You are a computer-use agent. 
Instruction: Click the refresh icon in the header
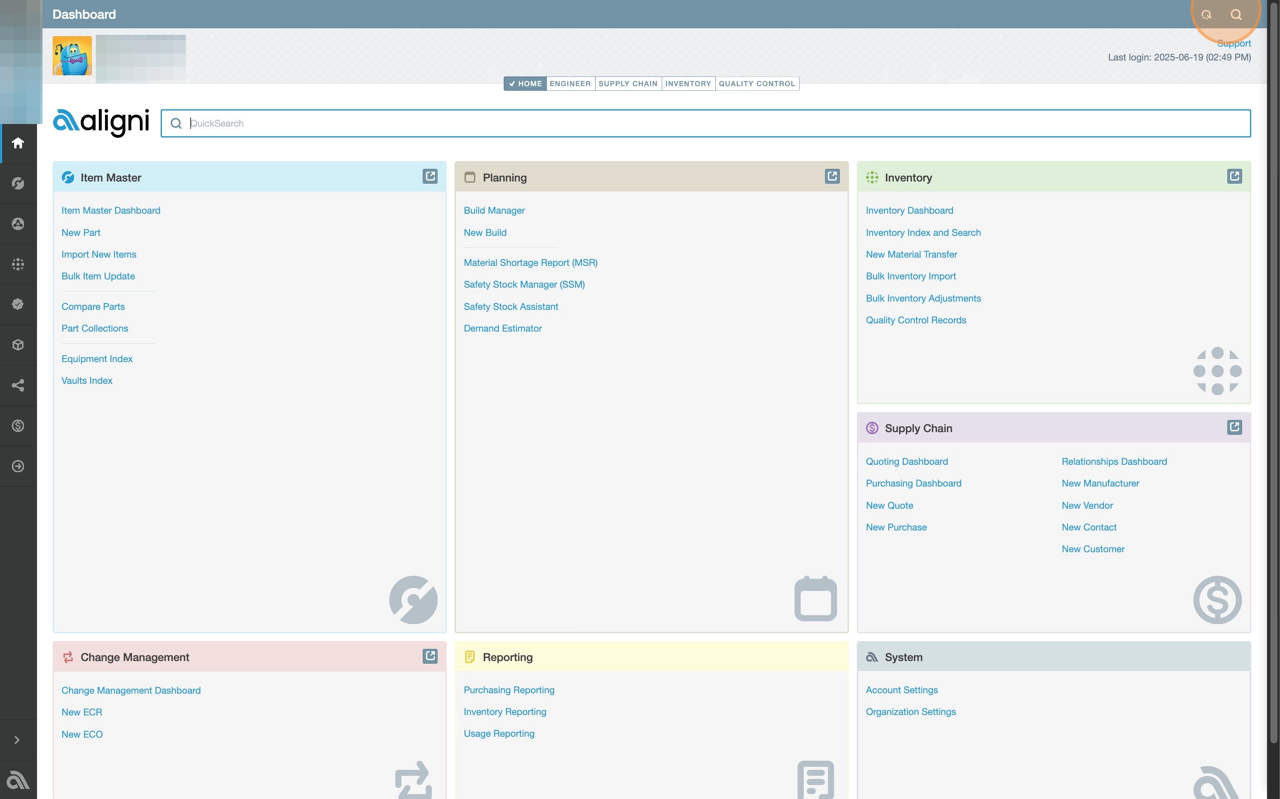pos(1207,15)
